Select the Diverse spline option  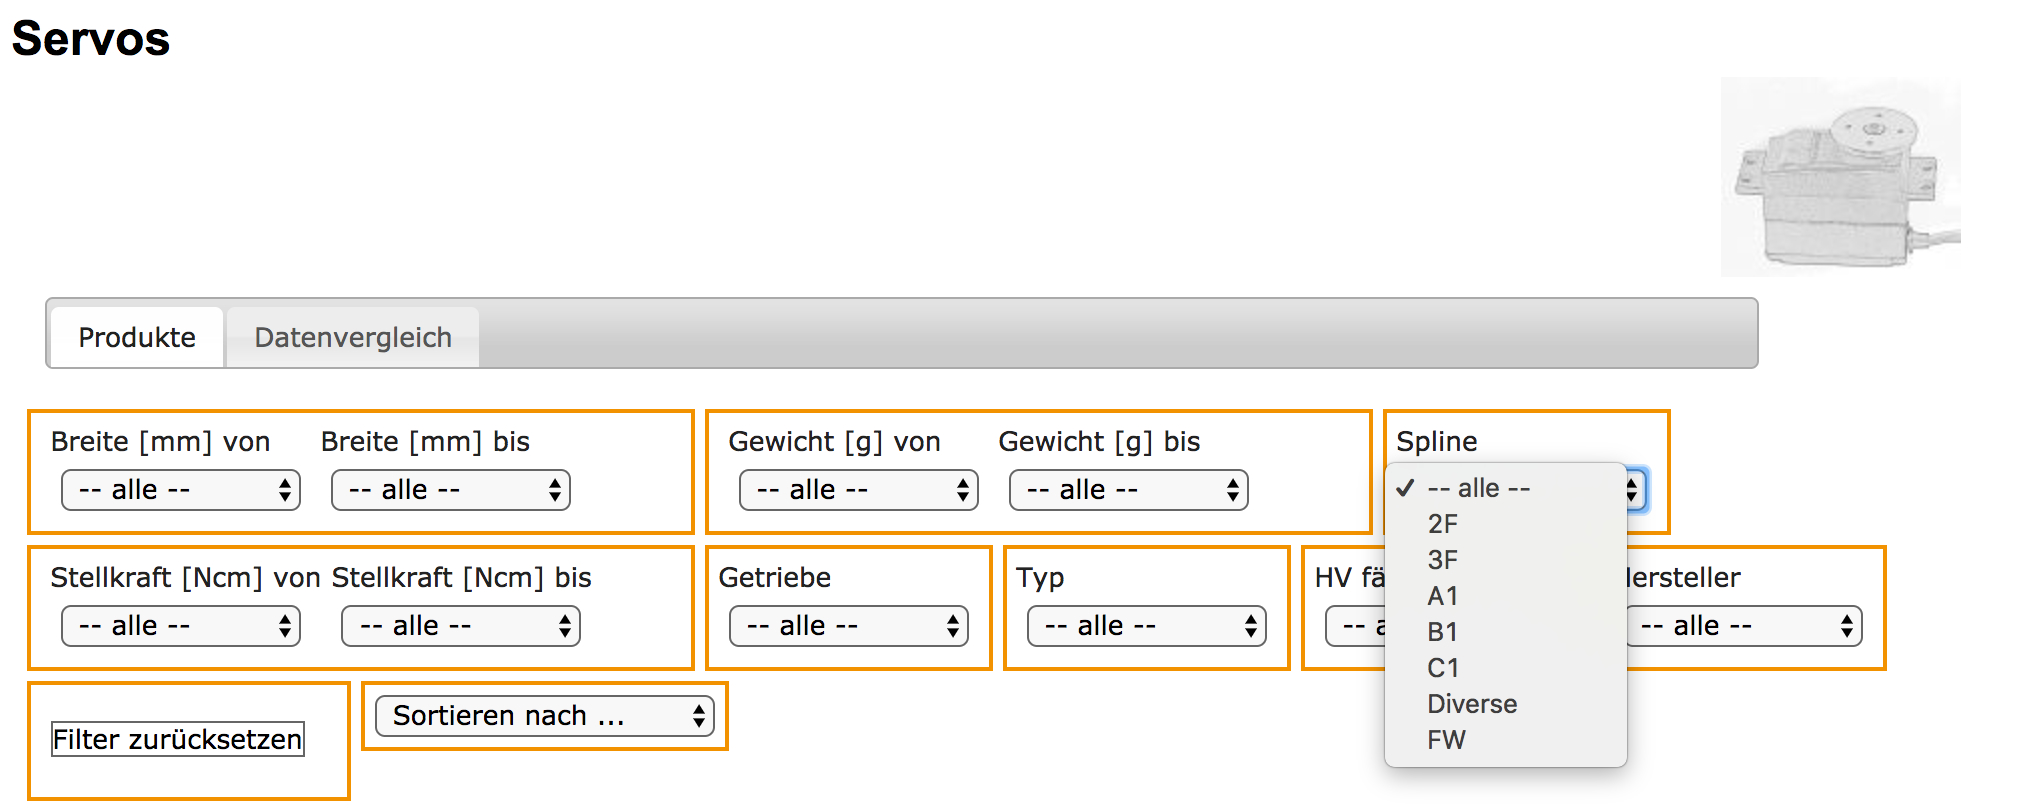[1472, 704]
